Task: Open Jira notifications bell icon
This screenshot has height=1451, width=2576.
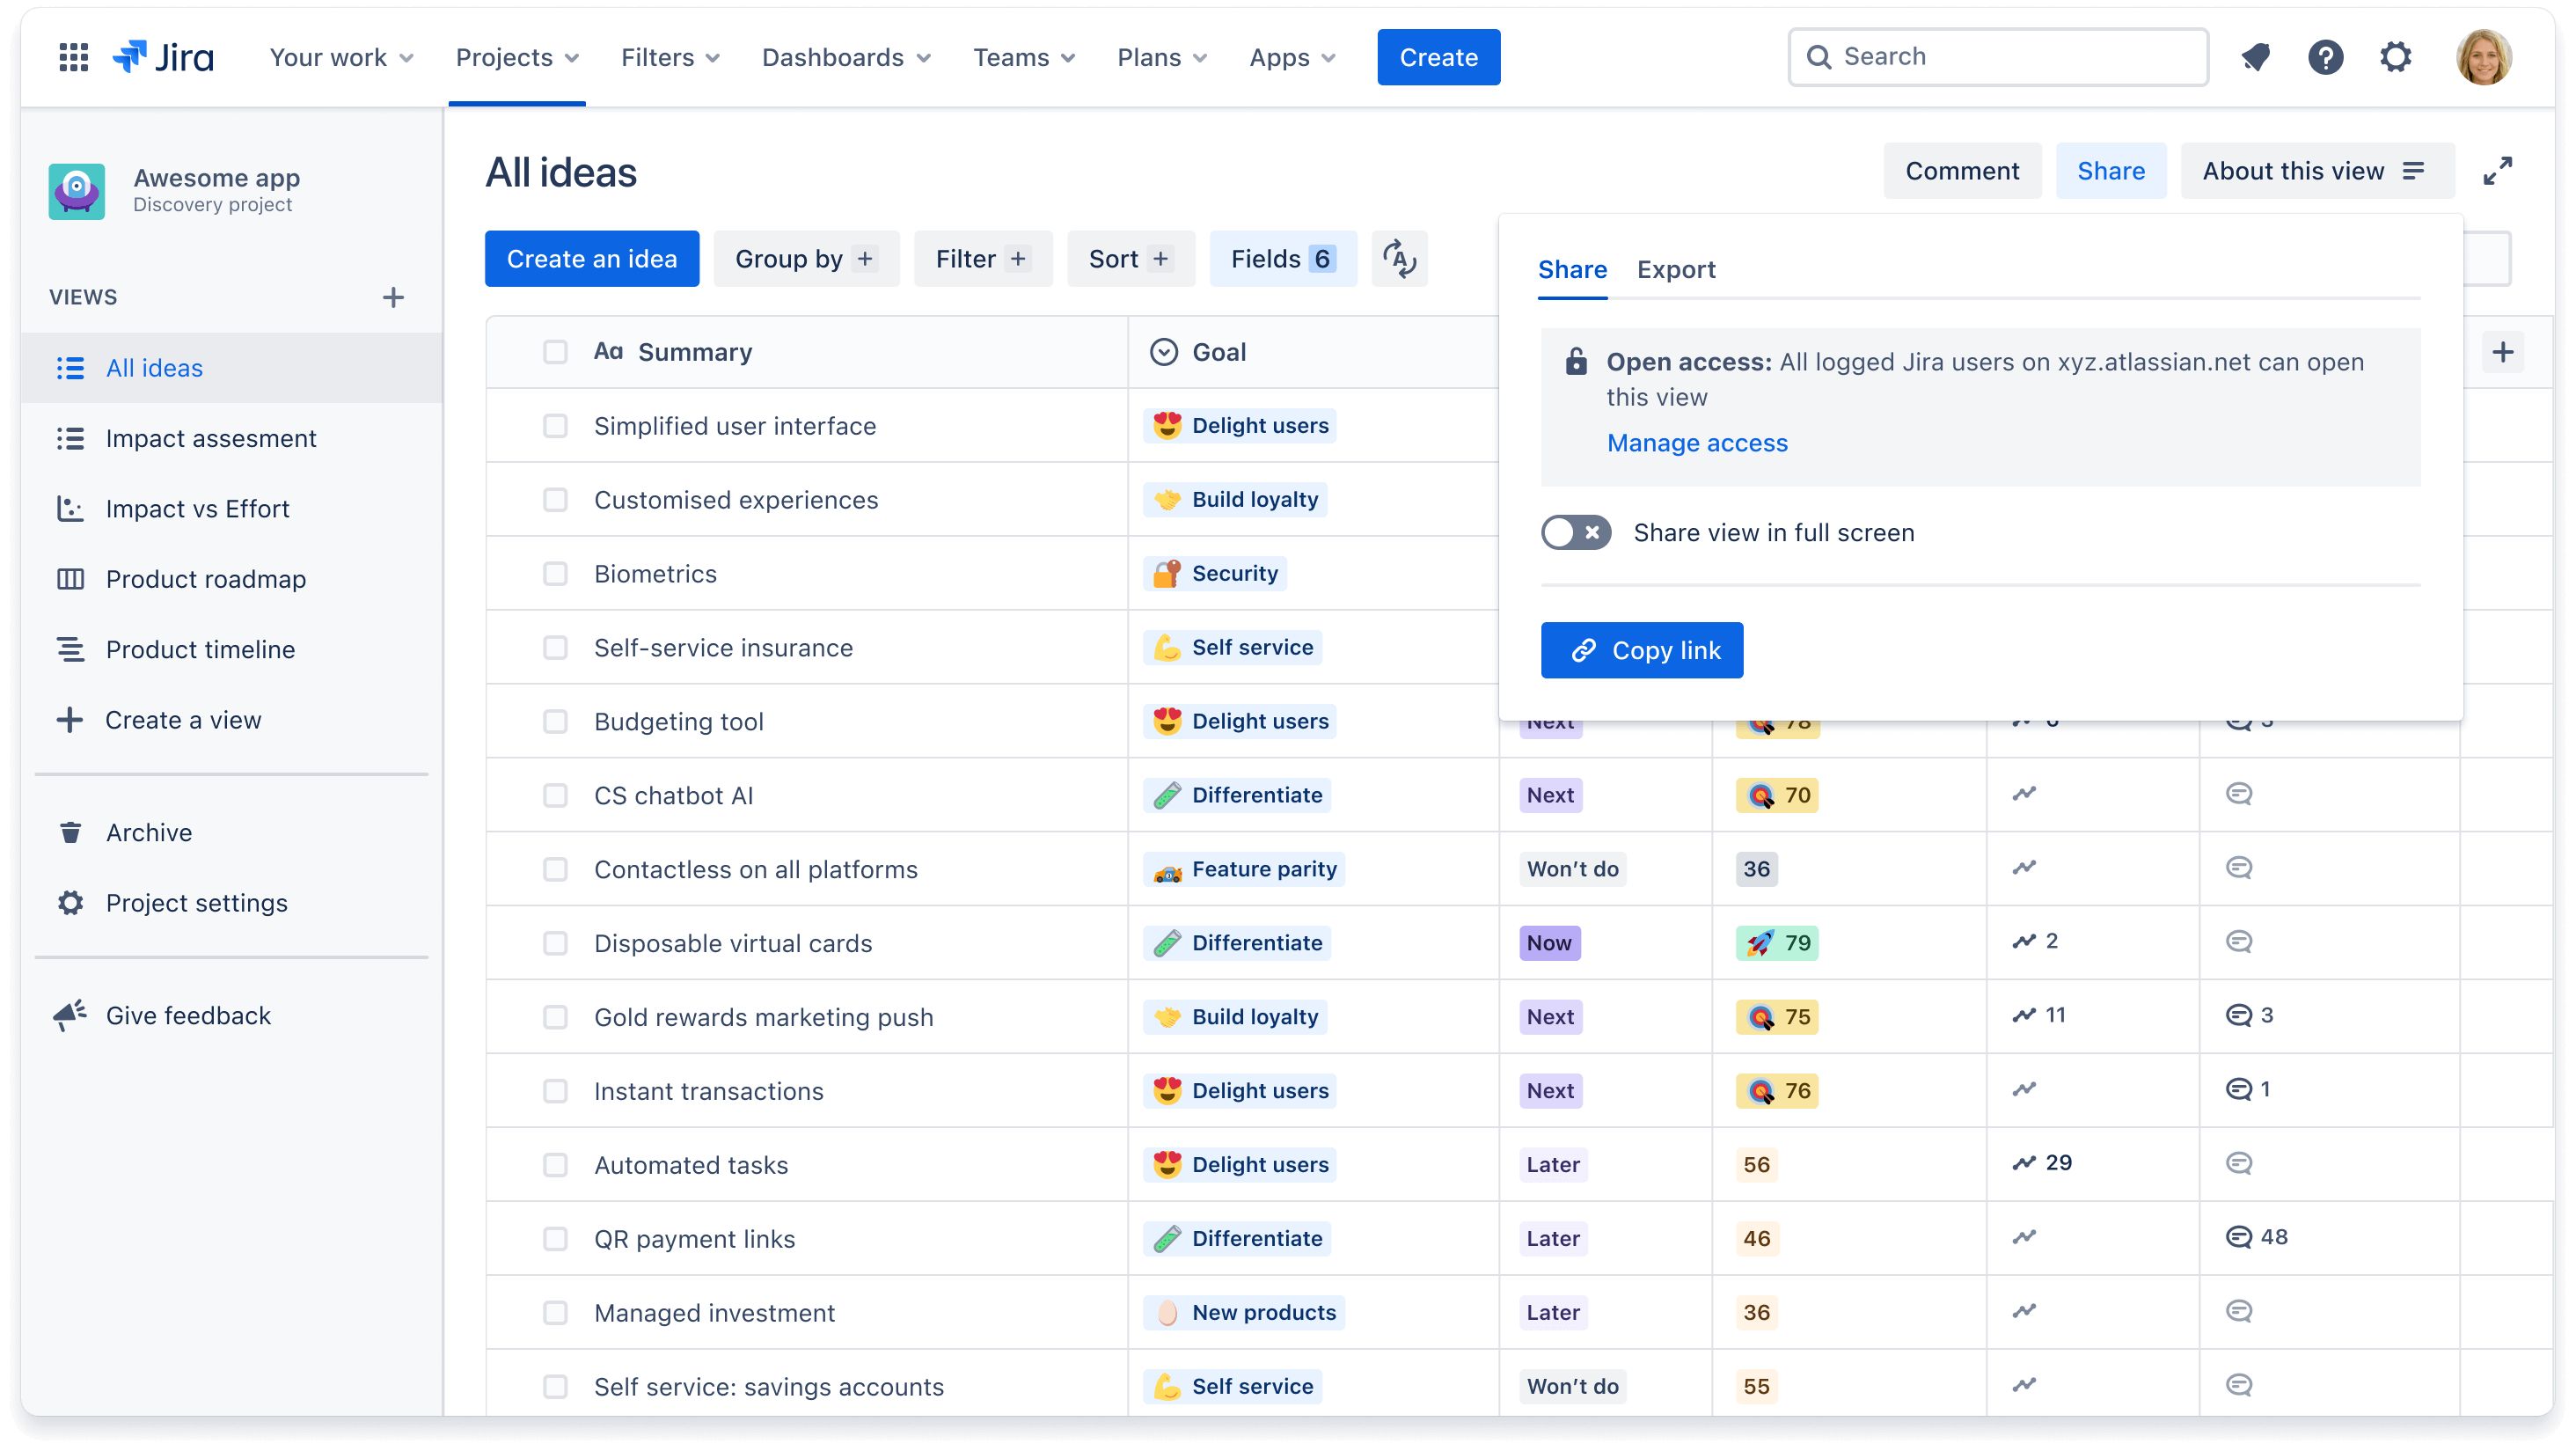Action: [x=2256, y=56]
